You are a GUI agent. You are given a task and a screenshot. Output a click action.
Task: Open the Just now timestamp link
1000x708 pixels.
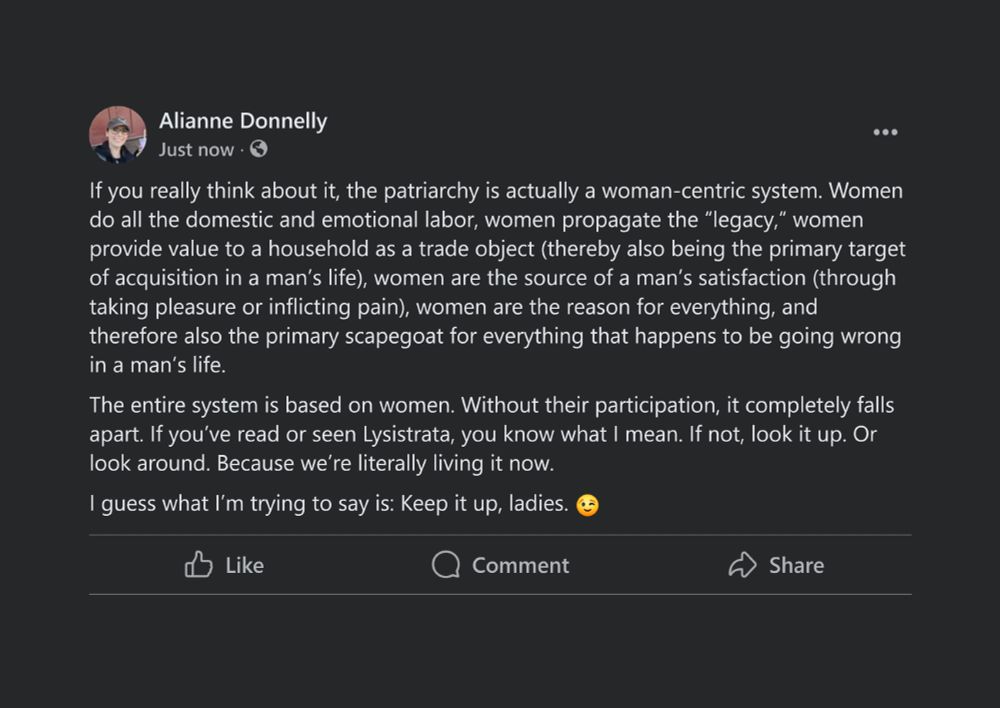(x=197, y=149)
